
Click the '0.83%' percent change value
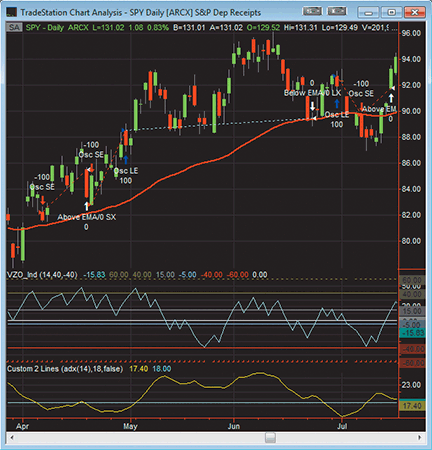point(158,27)
